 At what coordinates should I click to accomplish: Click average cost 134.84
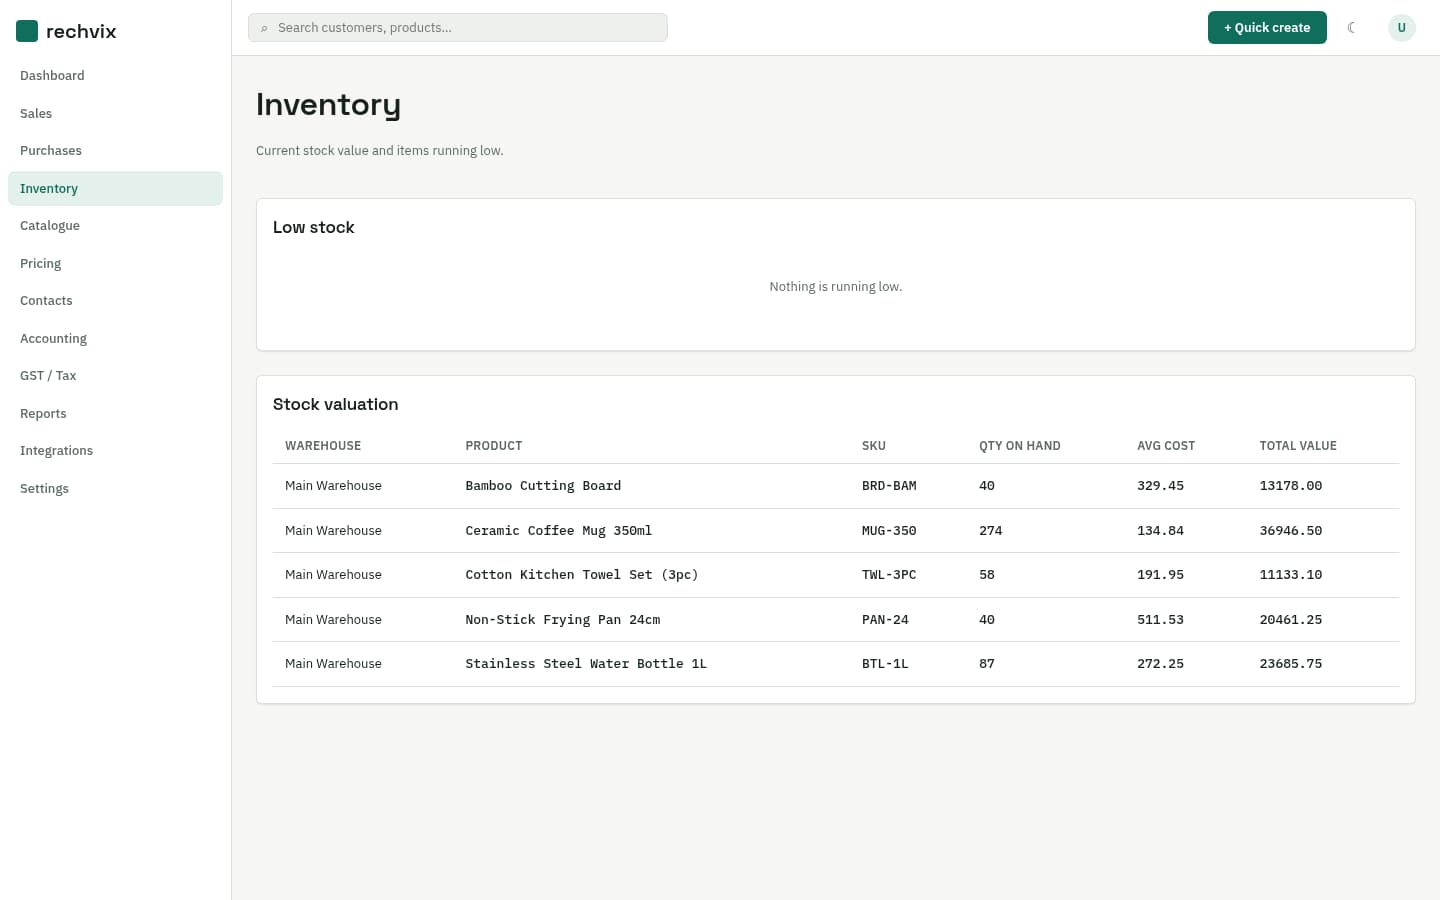(1160, 531)
